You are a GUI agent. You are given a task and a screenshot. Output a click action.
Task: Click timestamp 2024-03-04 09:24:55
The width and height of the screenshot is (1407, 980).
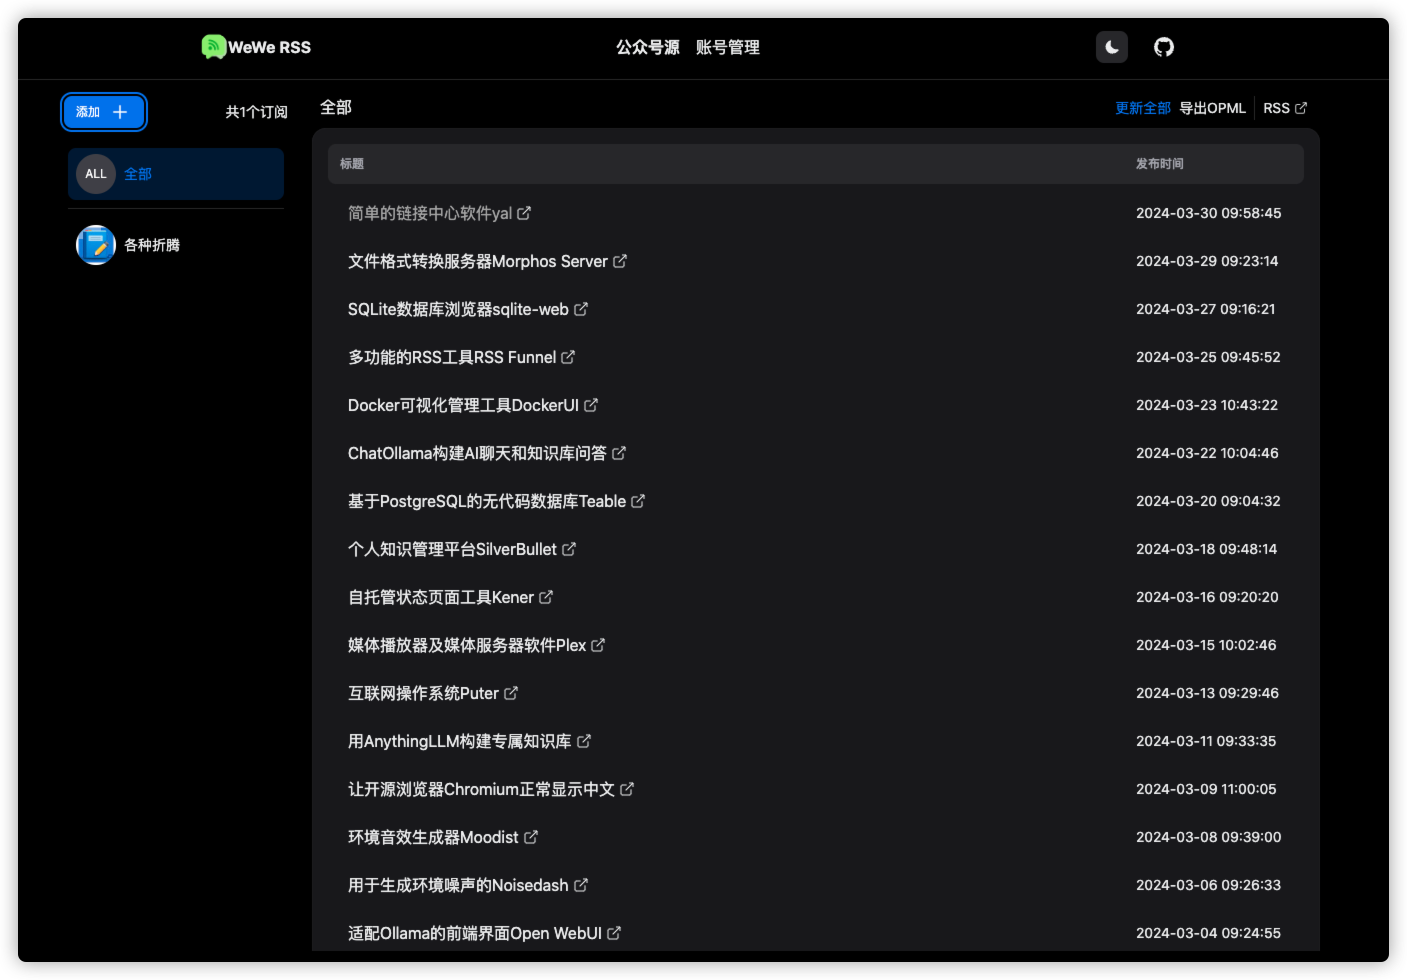(1208, 933)
